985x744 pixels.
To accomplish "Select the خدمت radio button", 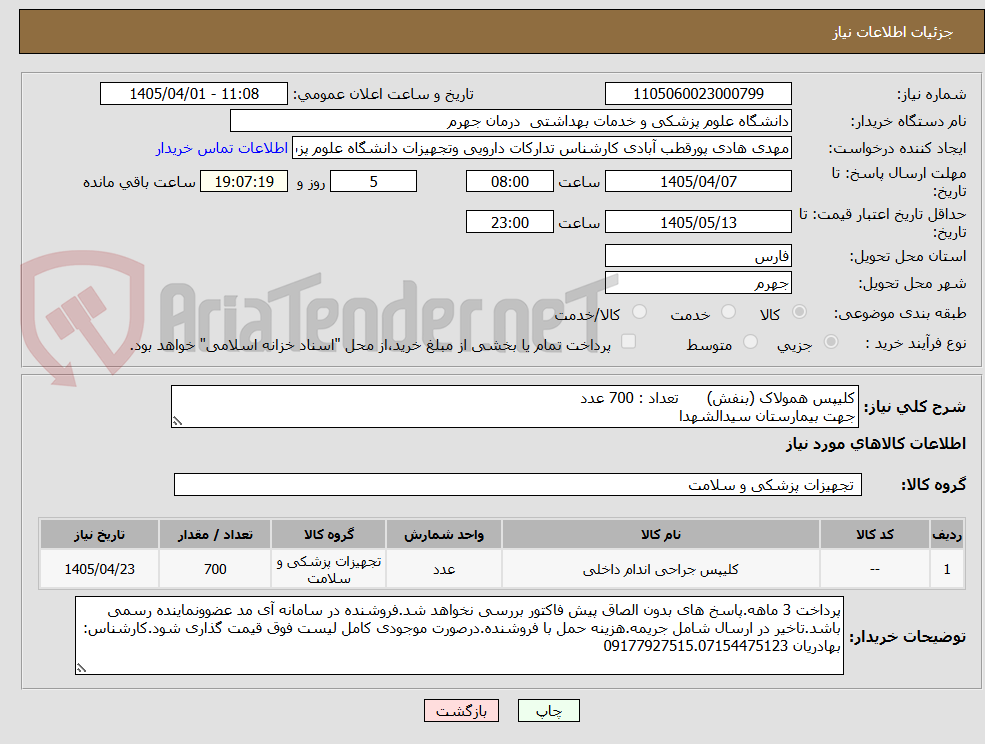I will click(x=729, y=312).
